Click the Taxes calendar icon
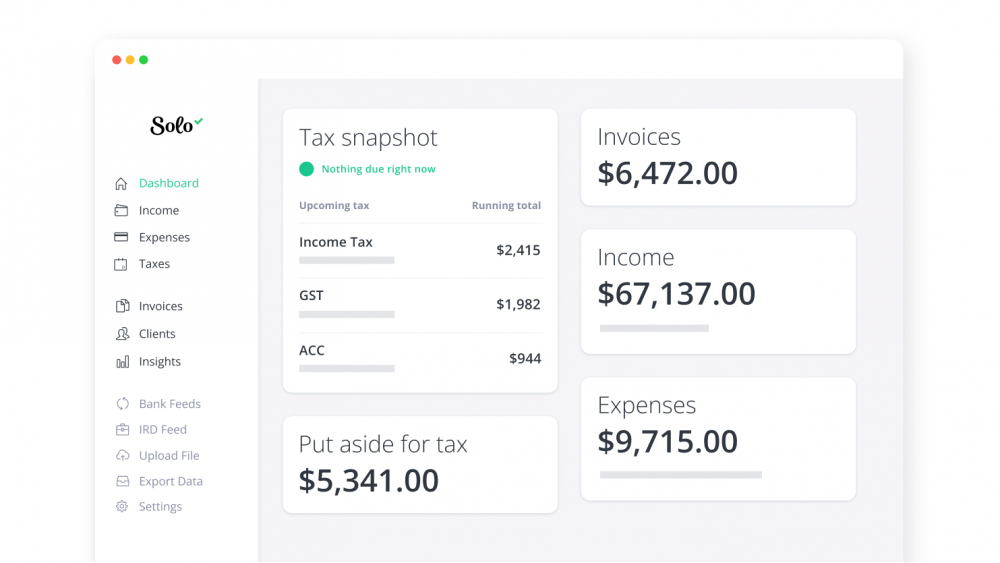 tap(121, 264)
